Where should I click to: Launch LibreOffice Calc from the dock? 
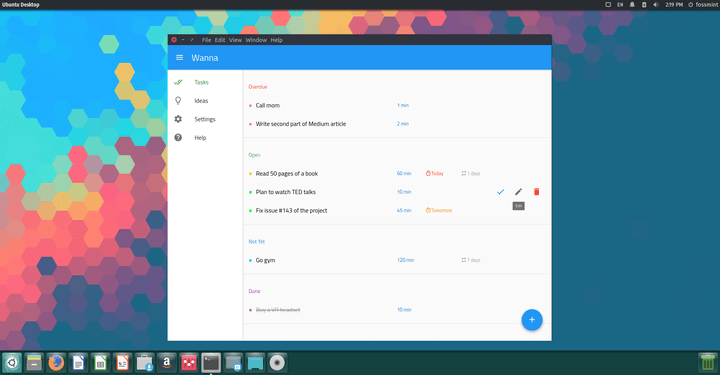[100, 363]
